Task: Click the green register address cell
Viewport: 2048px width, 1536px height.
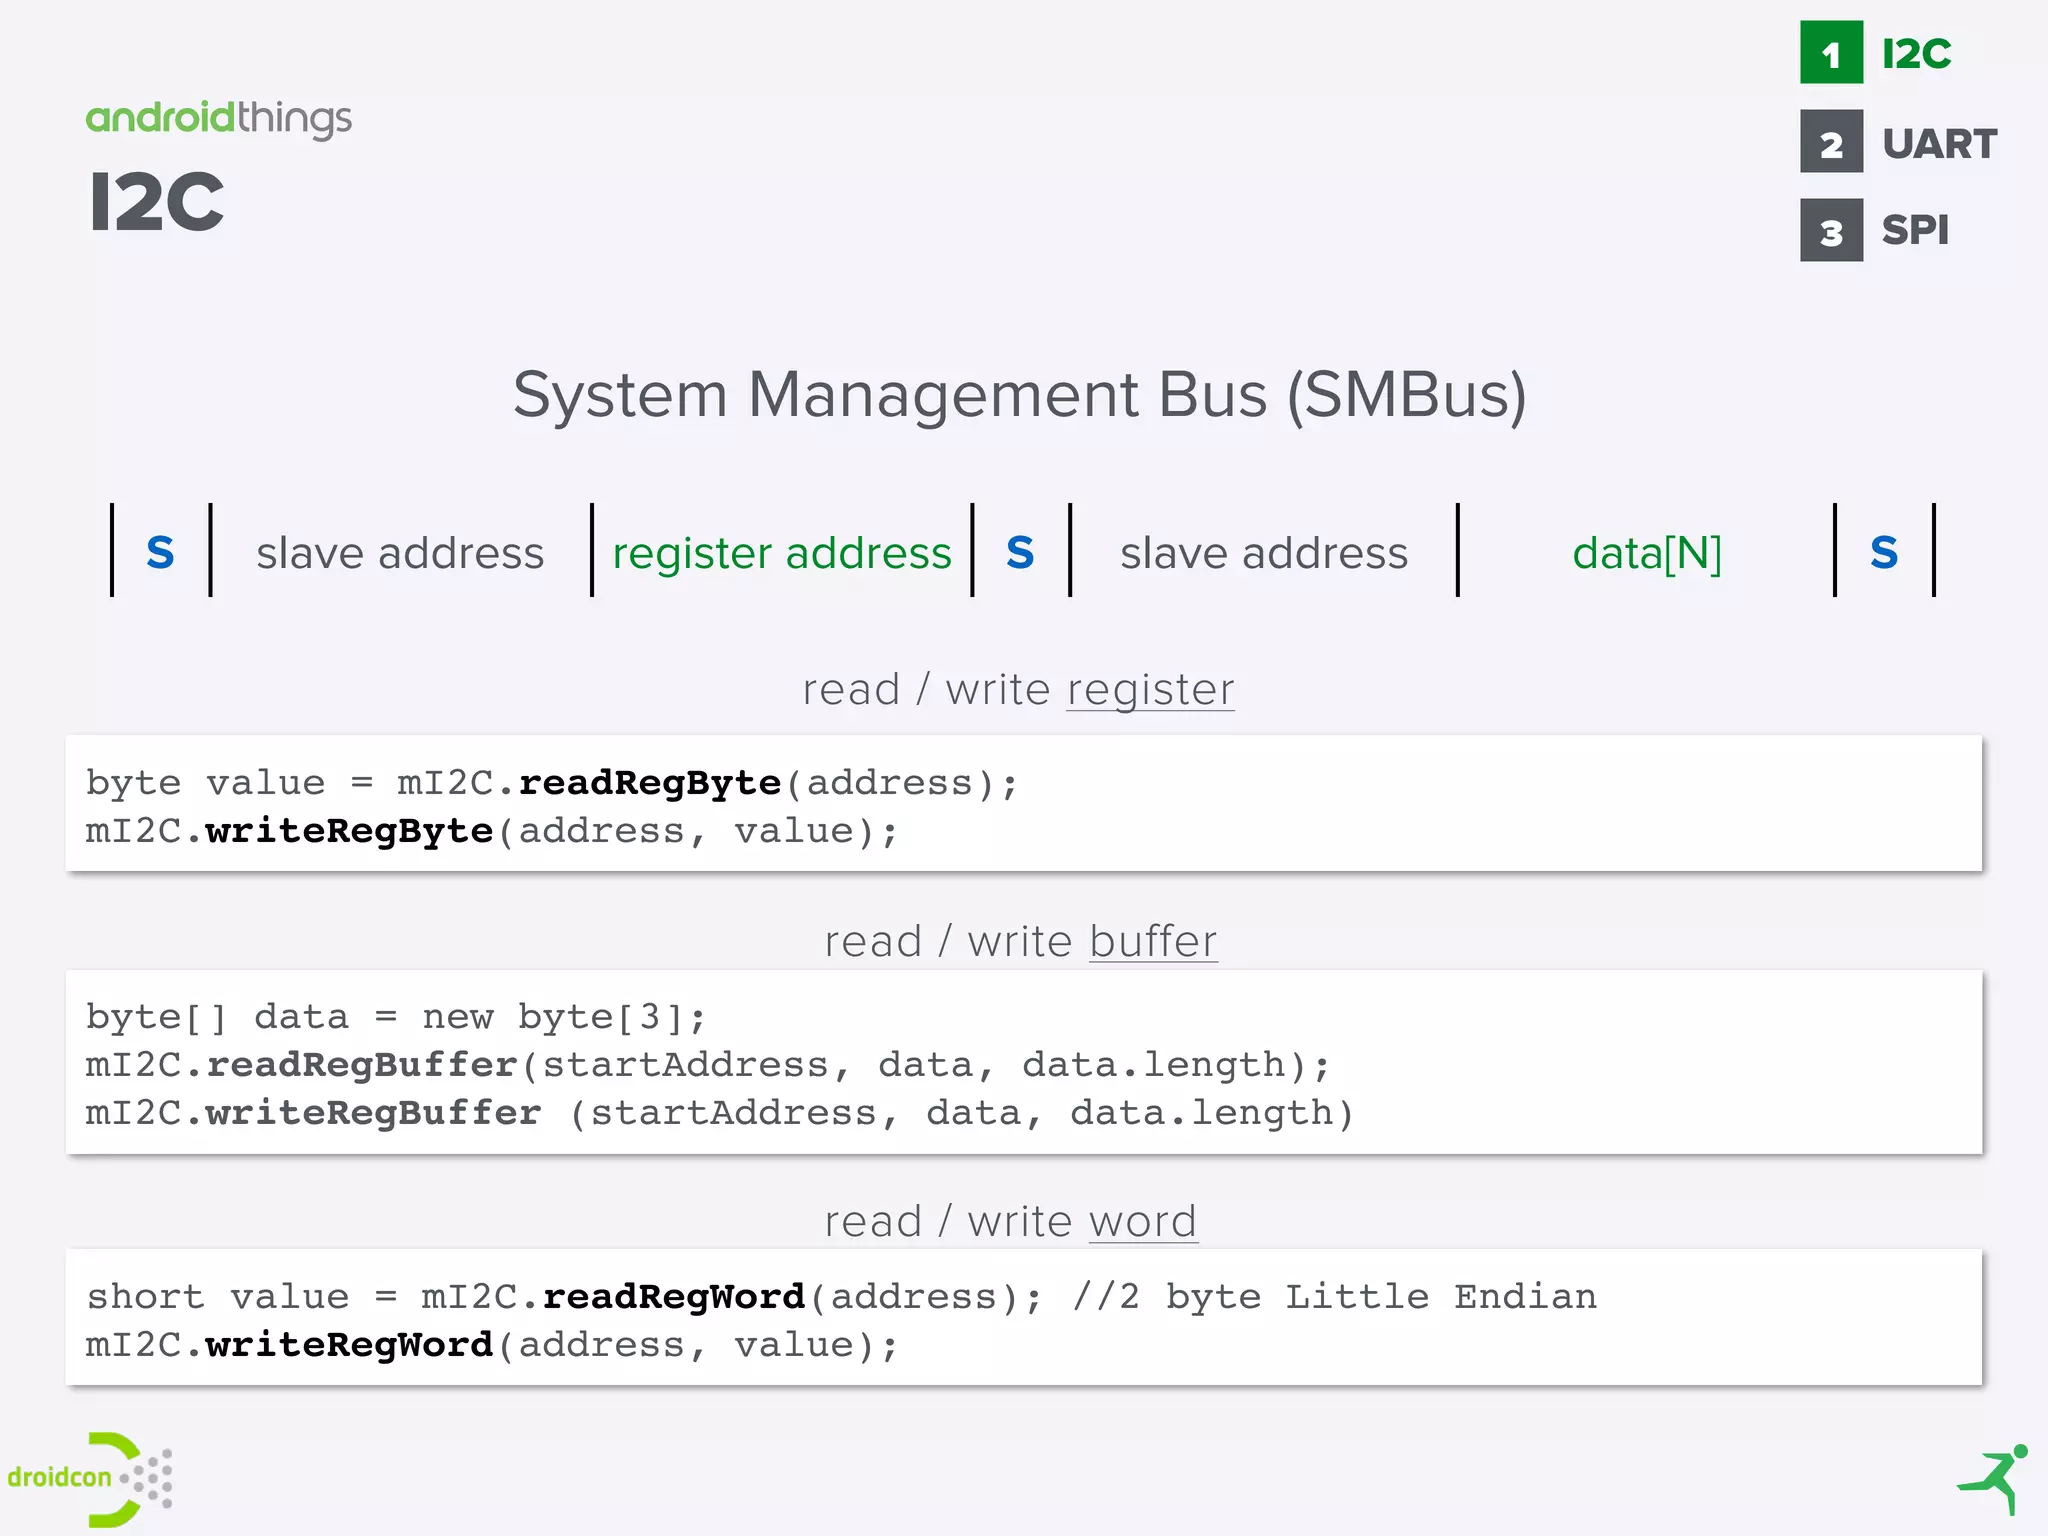Action: pos(782,553)
